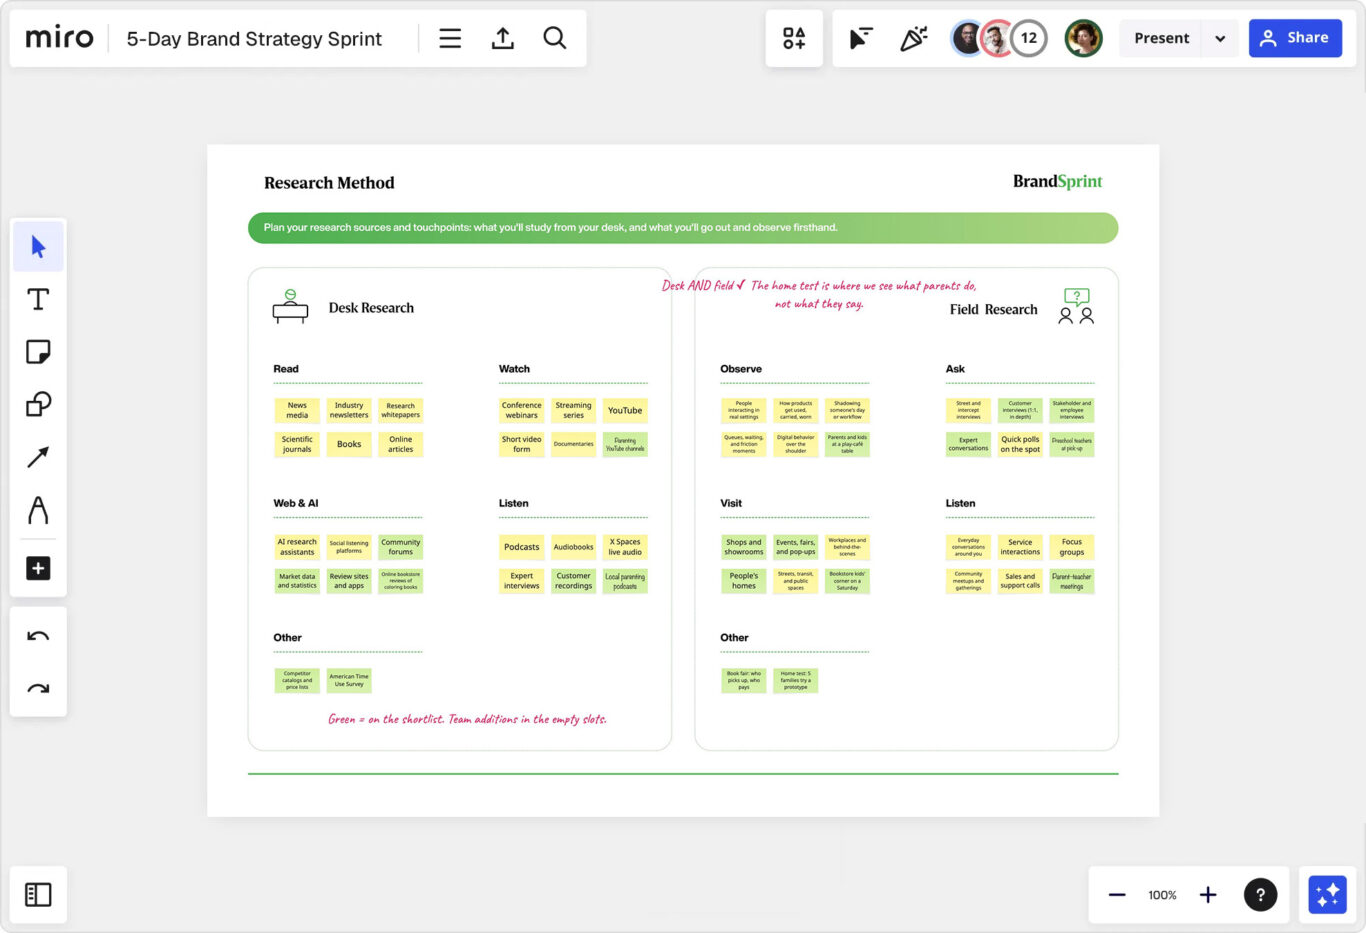Redo the last action

(x=38, y=688)
